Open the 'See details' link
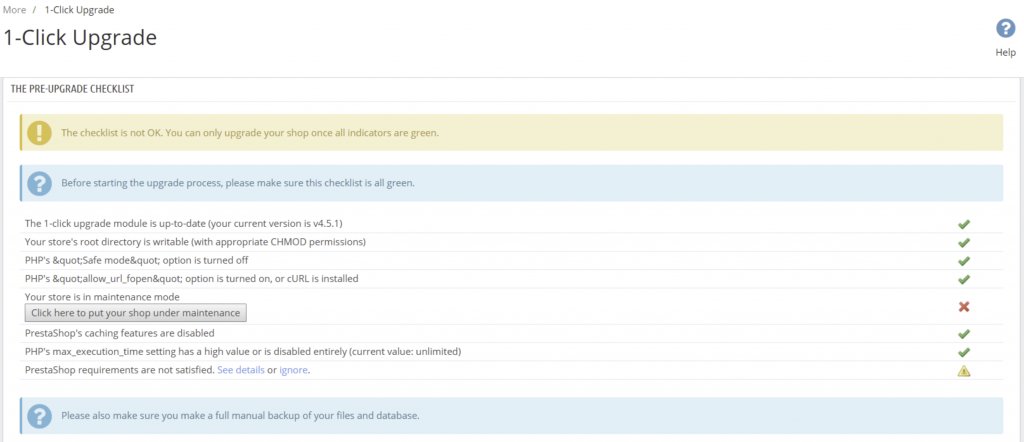 pos(241,370)
